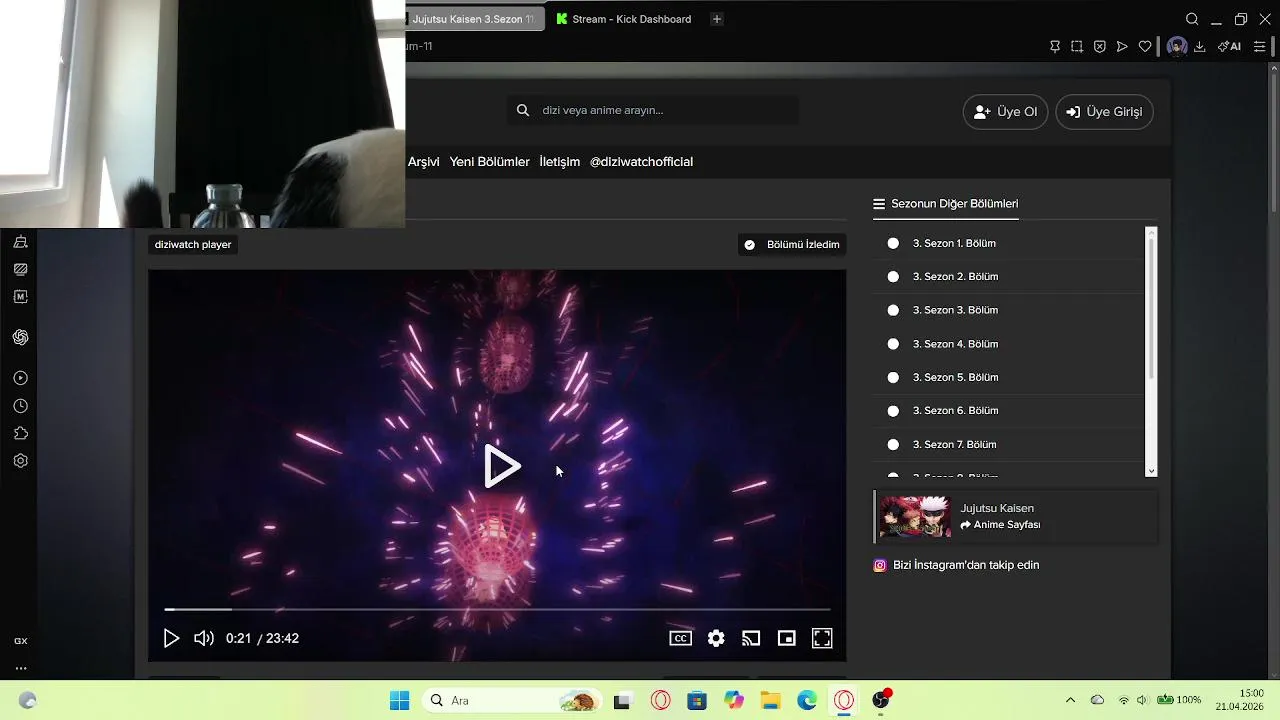
Task: Click the small play button in the control bar
Action: [x=171, y=638]
